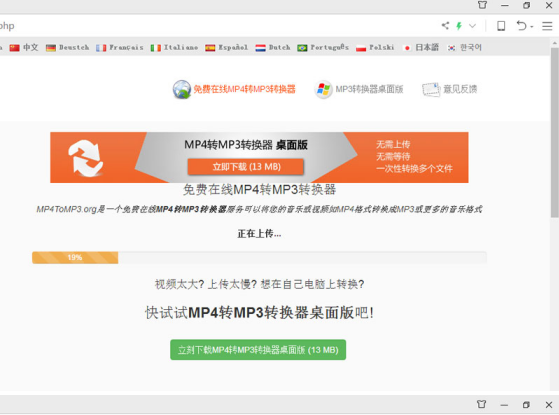This screenshot has height=415, width=559.
Task: Open the undo arrow's small dropdown
Action: [x=531, y=27]
